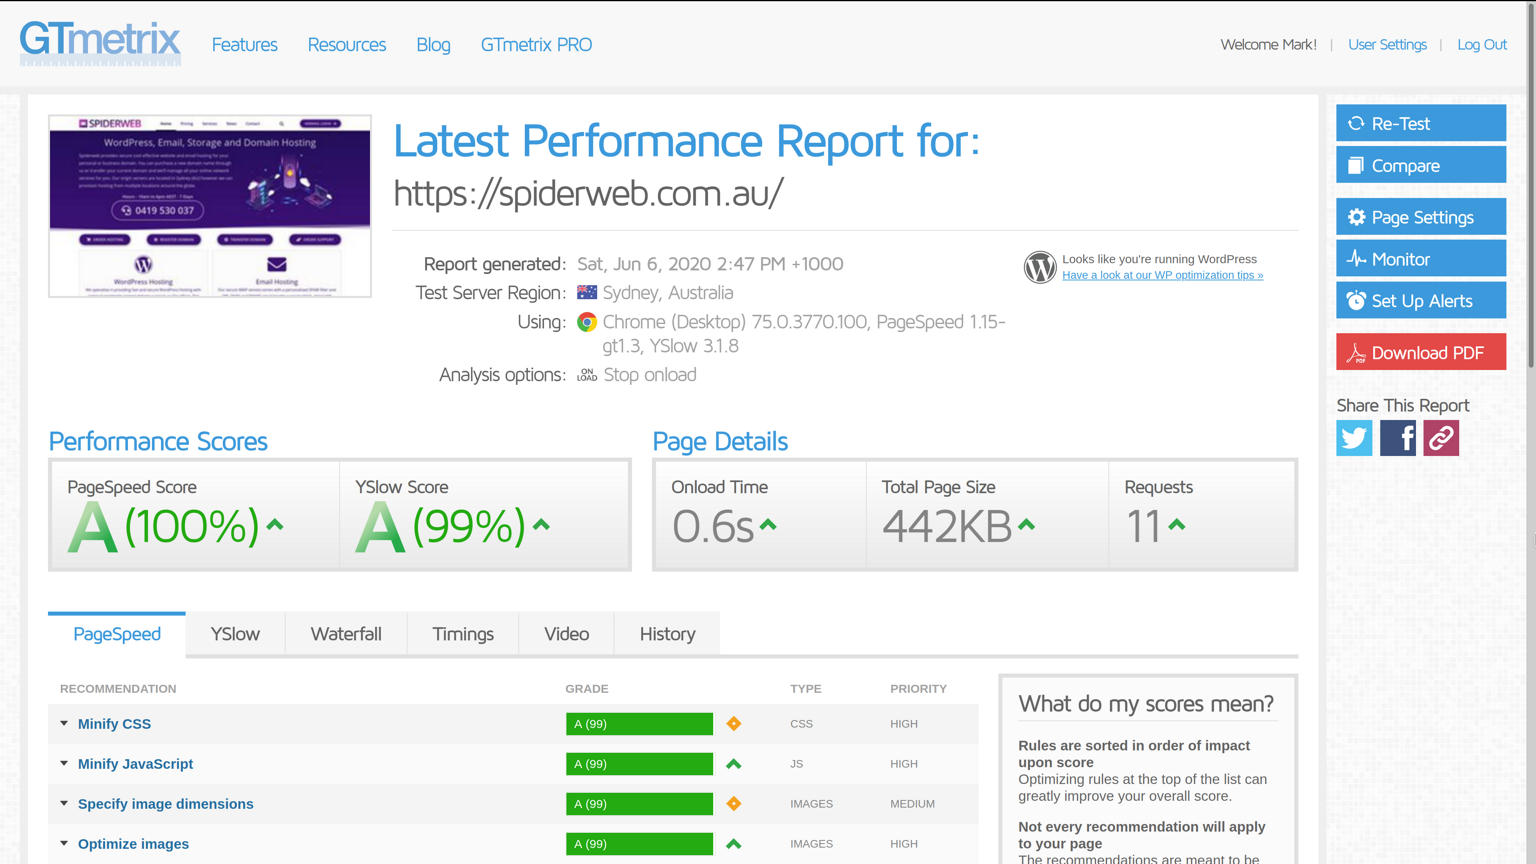
Task: Click Specify image dimensions link
Action: tap(165, 804)
